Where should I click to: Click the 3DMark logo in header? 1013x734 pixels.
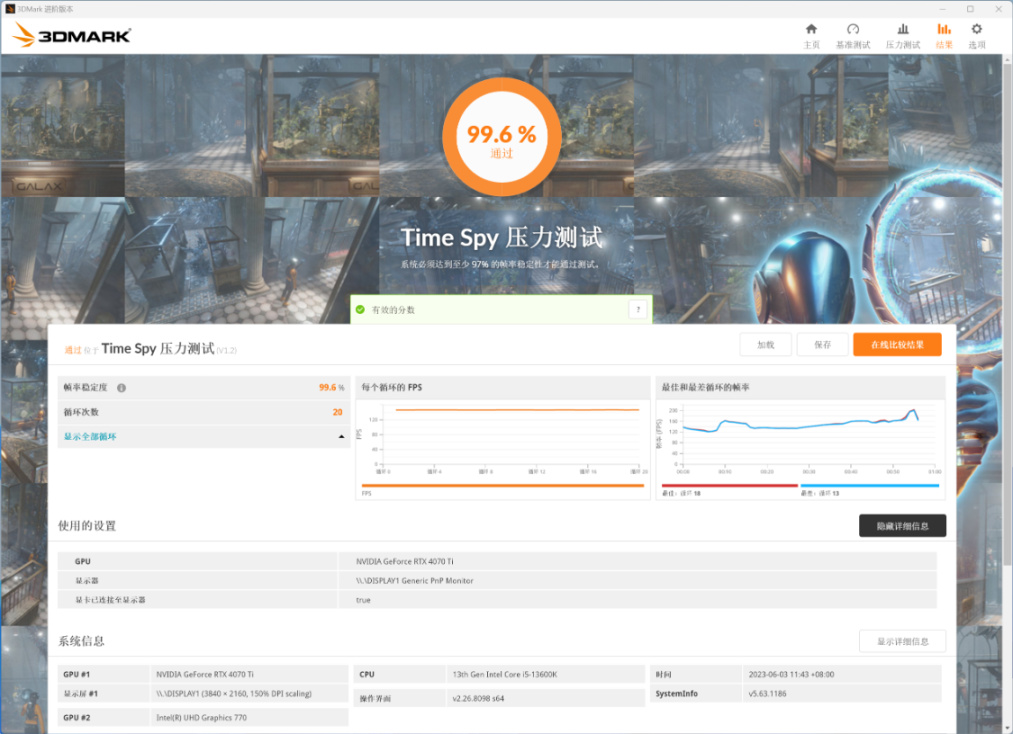(72, 35)
